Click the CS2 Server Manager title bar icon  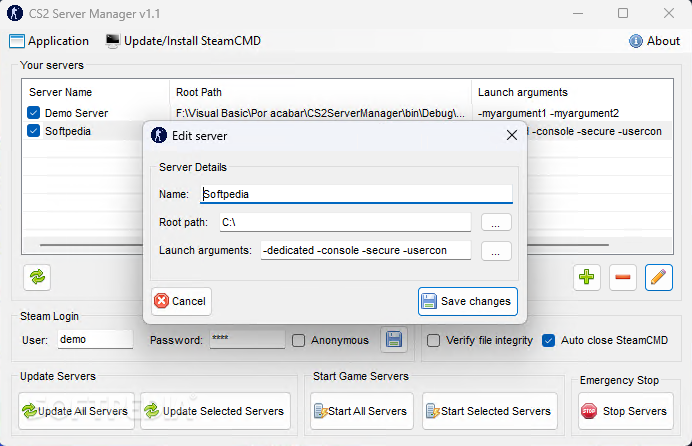15,13
